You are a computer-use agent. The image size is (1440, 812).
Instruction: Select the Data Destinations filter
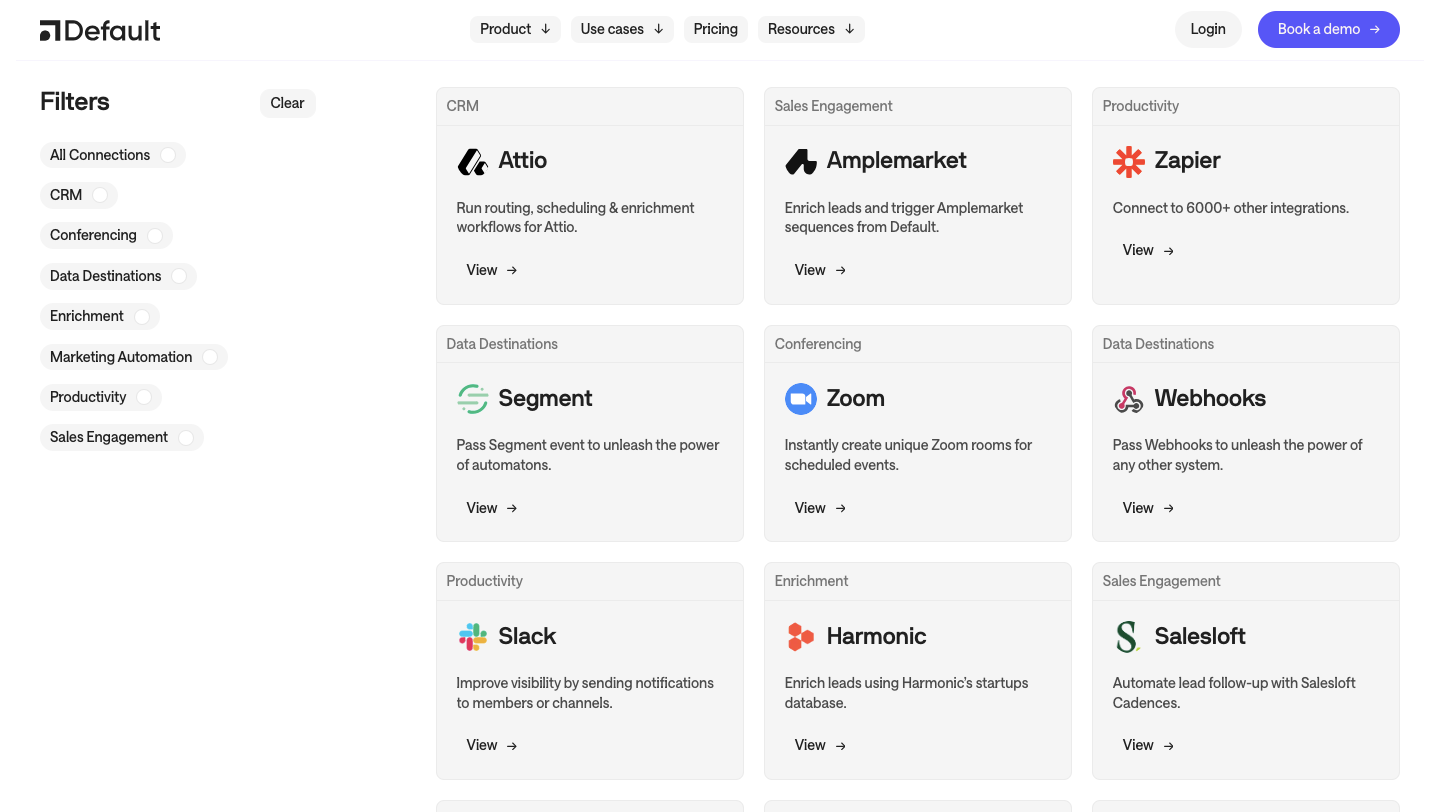[x=118, y=276]
